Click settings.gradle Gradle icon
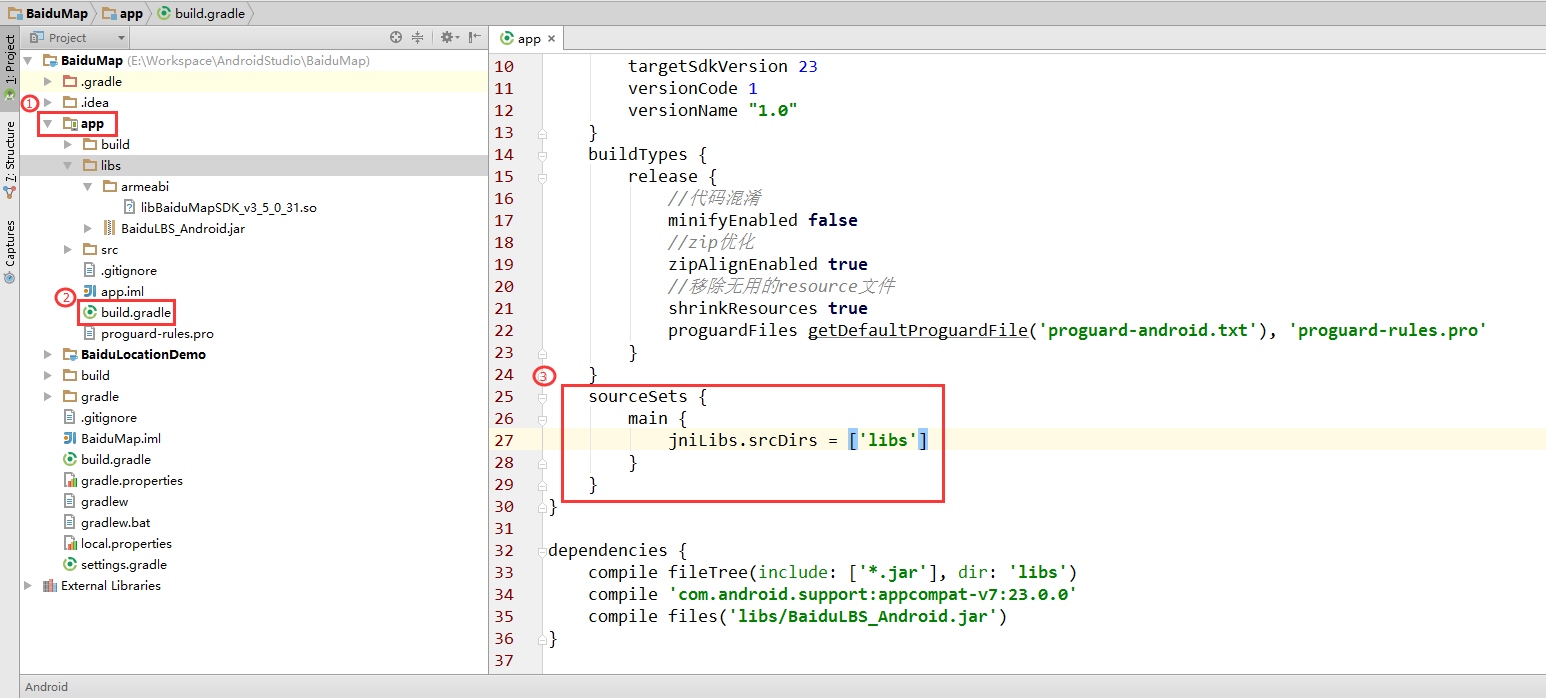The height and width of the screenshot is (698, 1546). [70, 565]
